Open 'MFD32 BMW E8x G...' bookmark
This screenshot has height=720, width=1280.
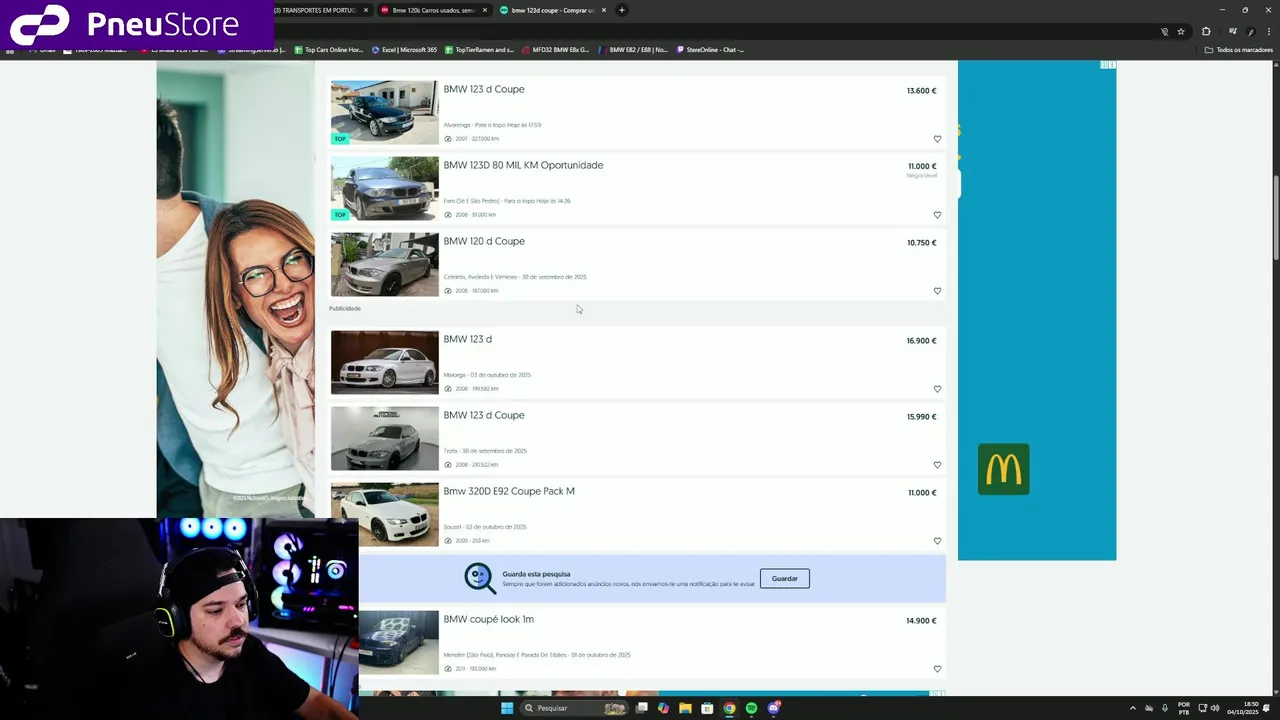tap(555, 49)
